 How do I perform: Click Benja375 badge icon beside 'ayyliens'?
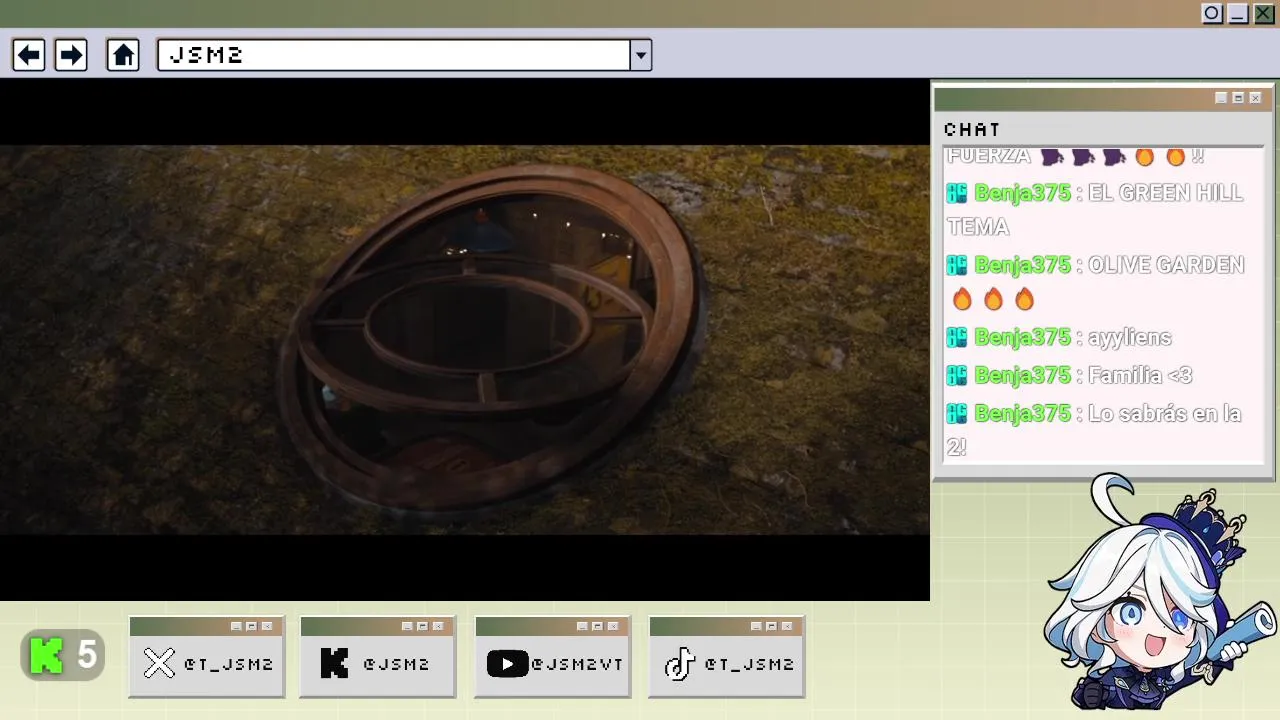point(957,337)
